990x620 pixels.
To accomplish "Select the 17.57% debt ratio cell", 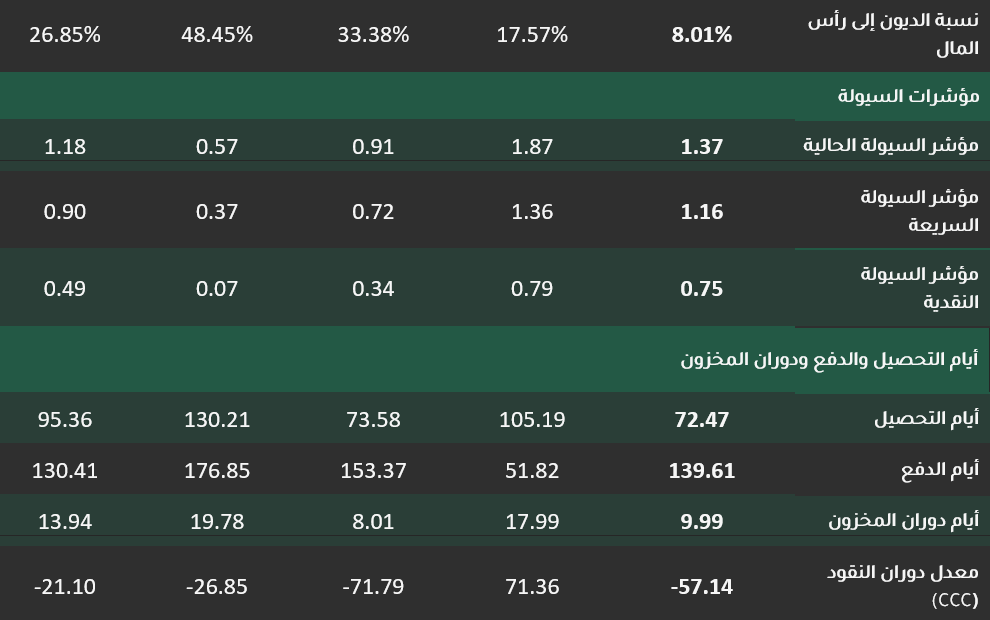I will (532, 35).
